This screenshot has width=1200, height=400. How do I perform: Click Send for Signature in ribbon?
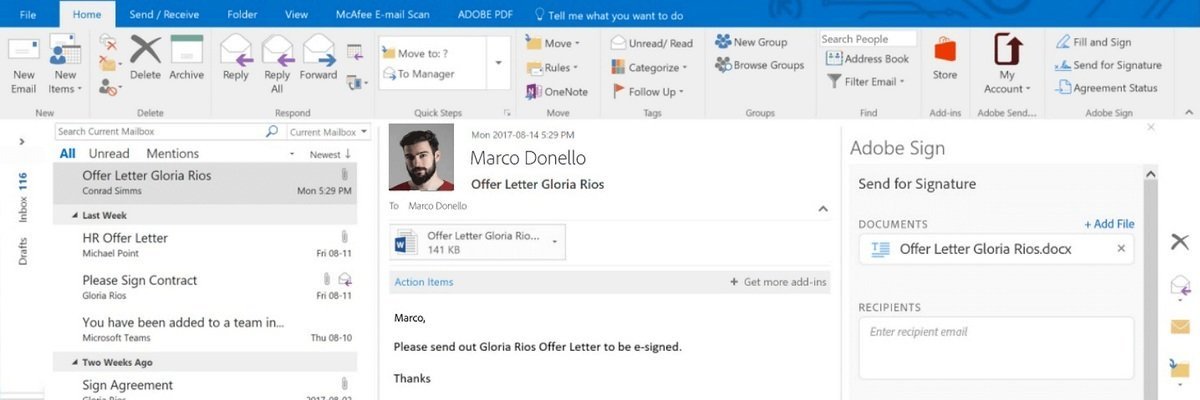[x=1108, y=65]
